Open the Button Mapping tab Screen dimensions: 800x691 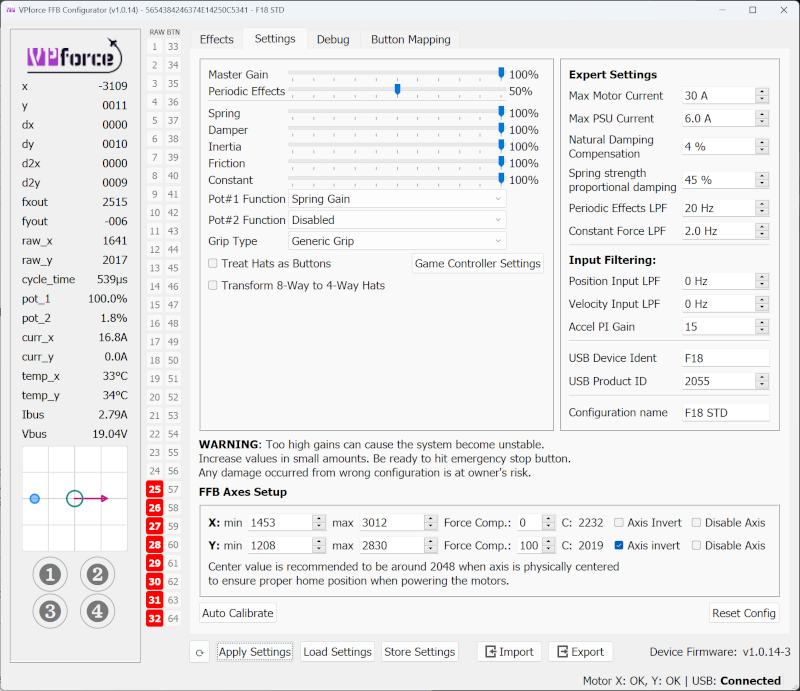point(410,39)
